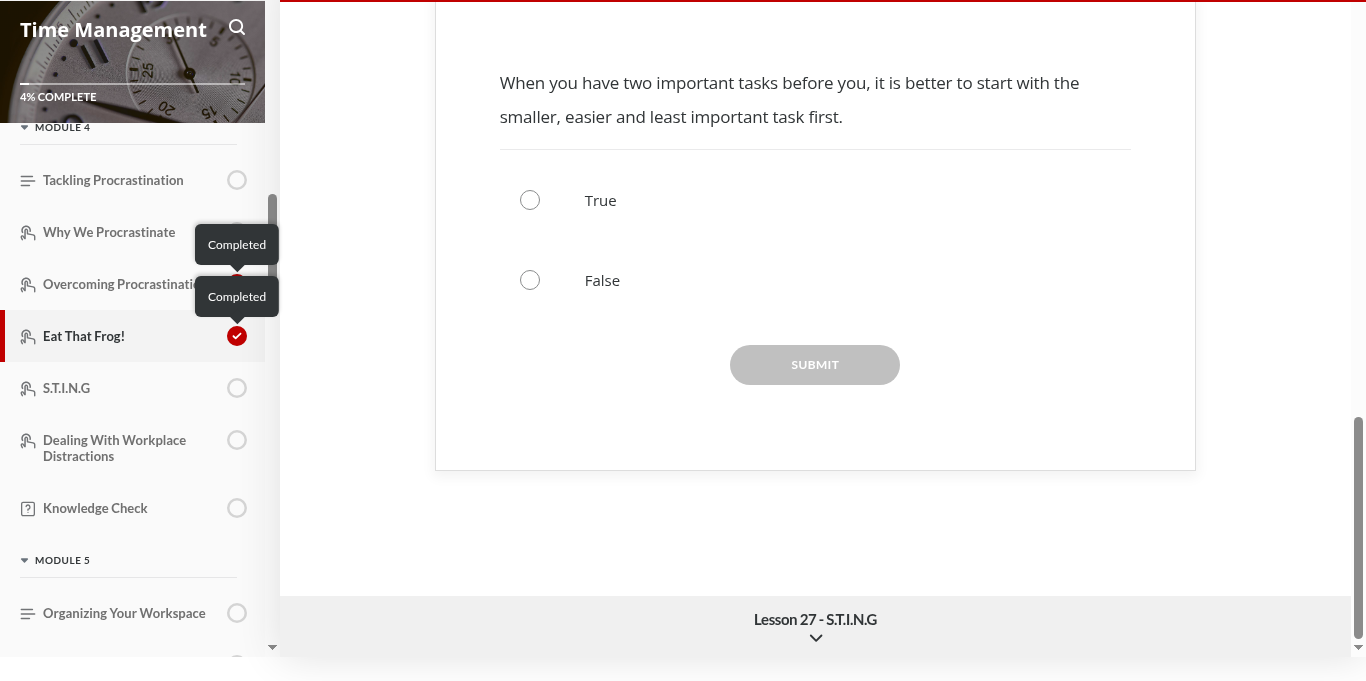Image resolution: width=1366 pixels, height=681 pixels.
Task: Click the S.T.I.N.G lesson hand icon
Action: pyautogui.click(x=28, y=389)
